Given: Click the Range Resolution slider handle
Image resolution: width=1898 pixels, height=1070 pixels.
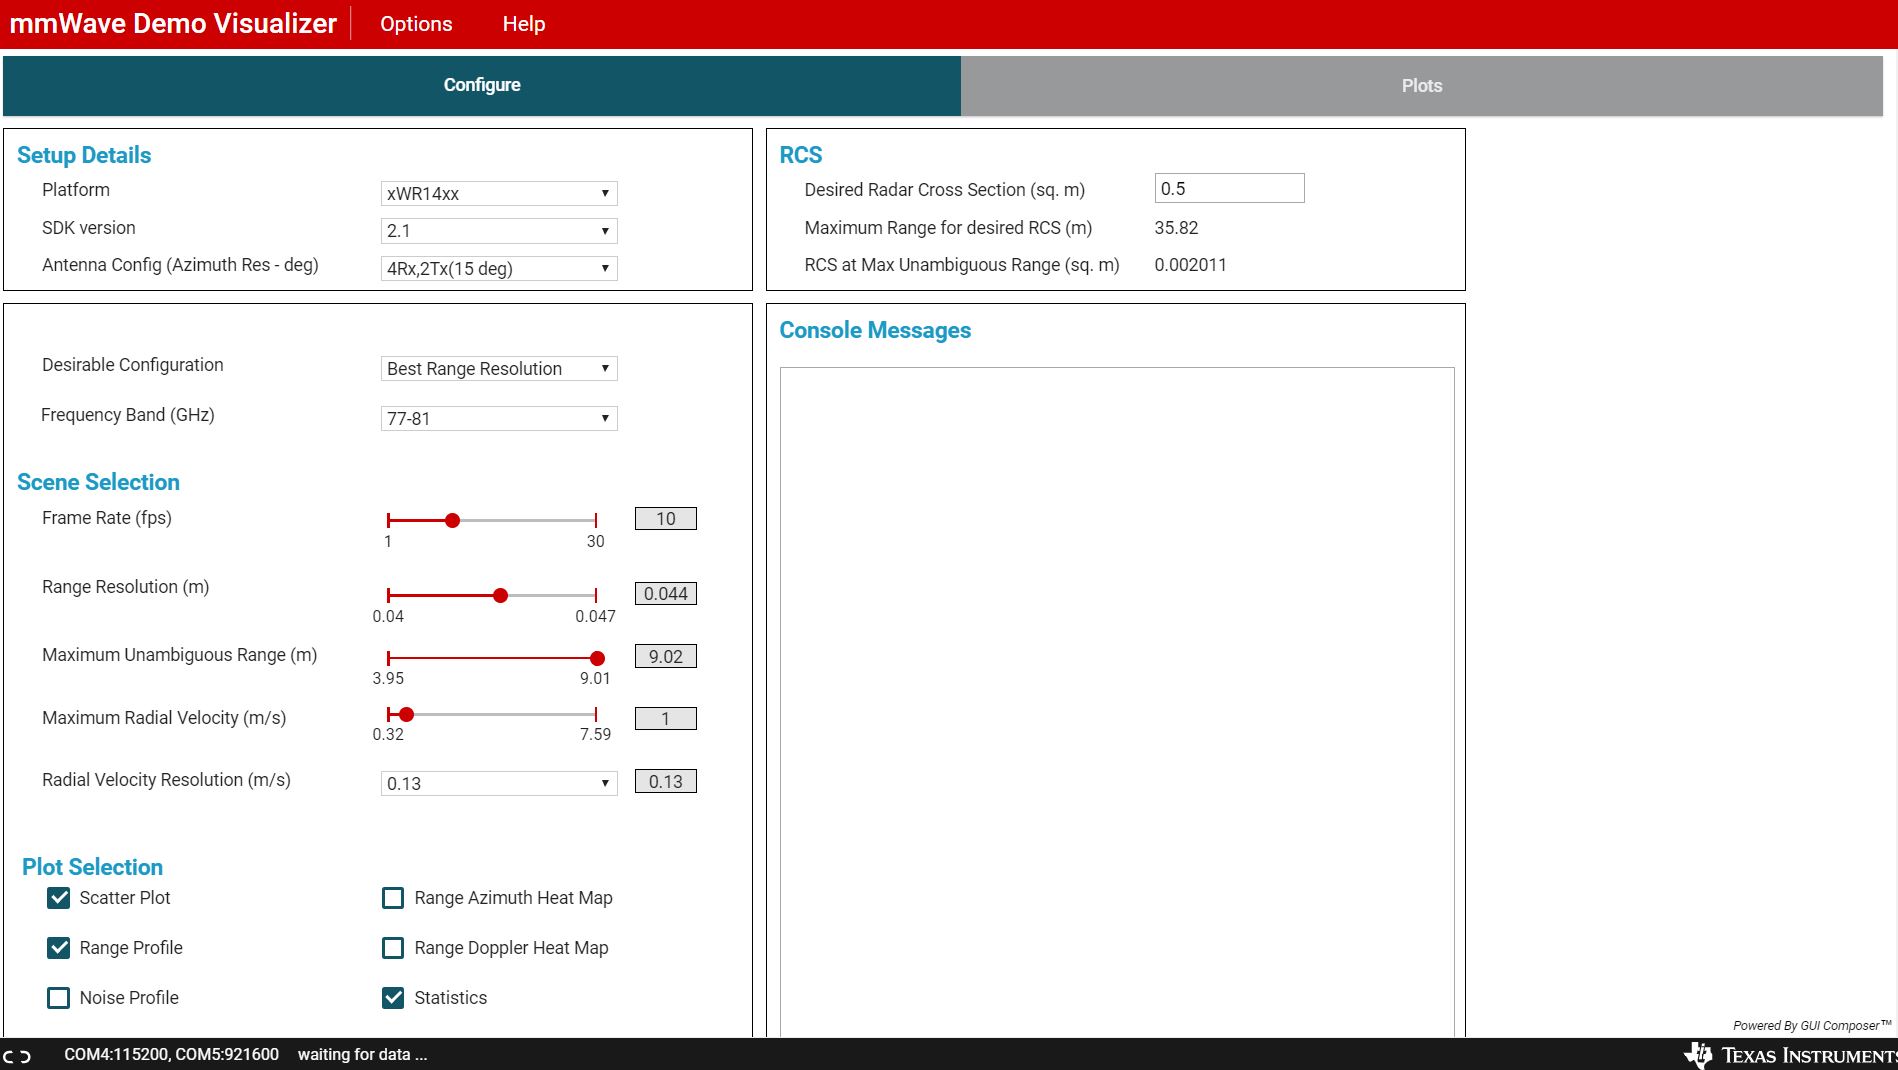Looking at the screenshot, I should tap(501, 595).
